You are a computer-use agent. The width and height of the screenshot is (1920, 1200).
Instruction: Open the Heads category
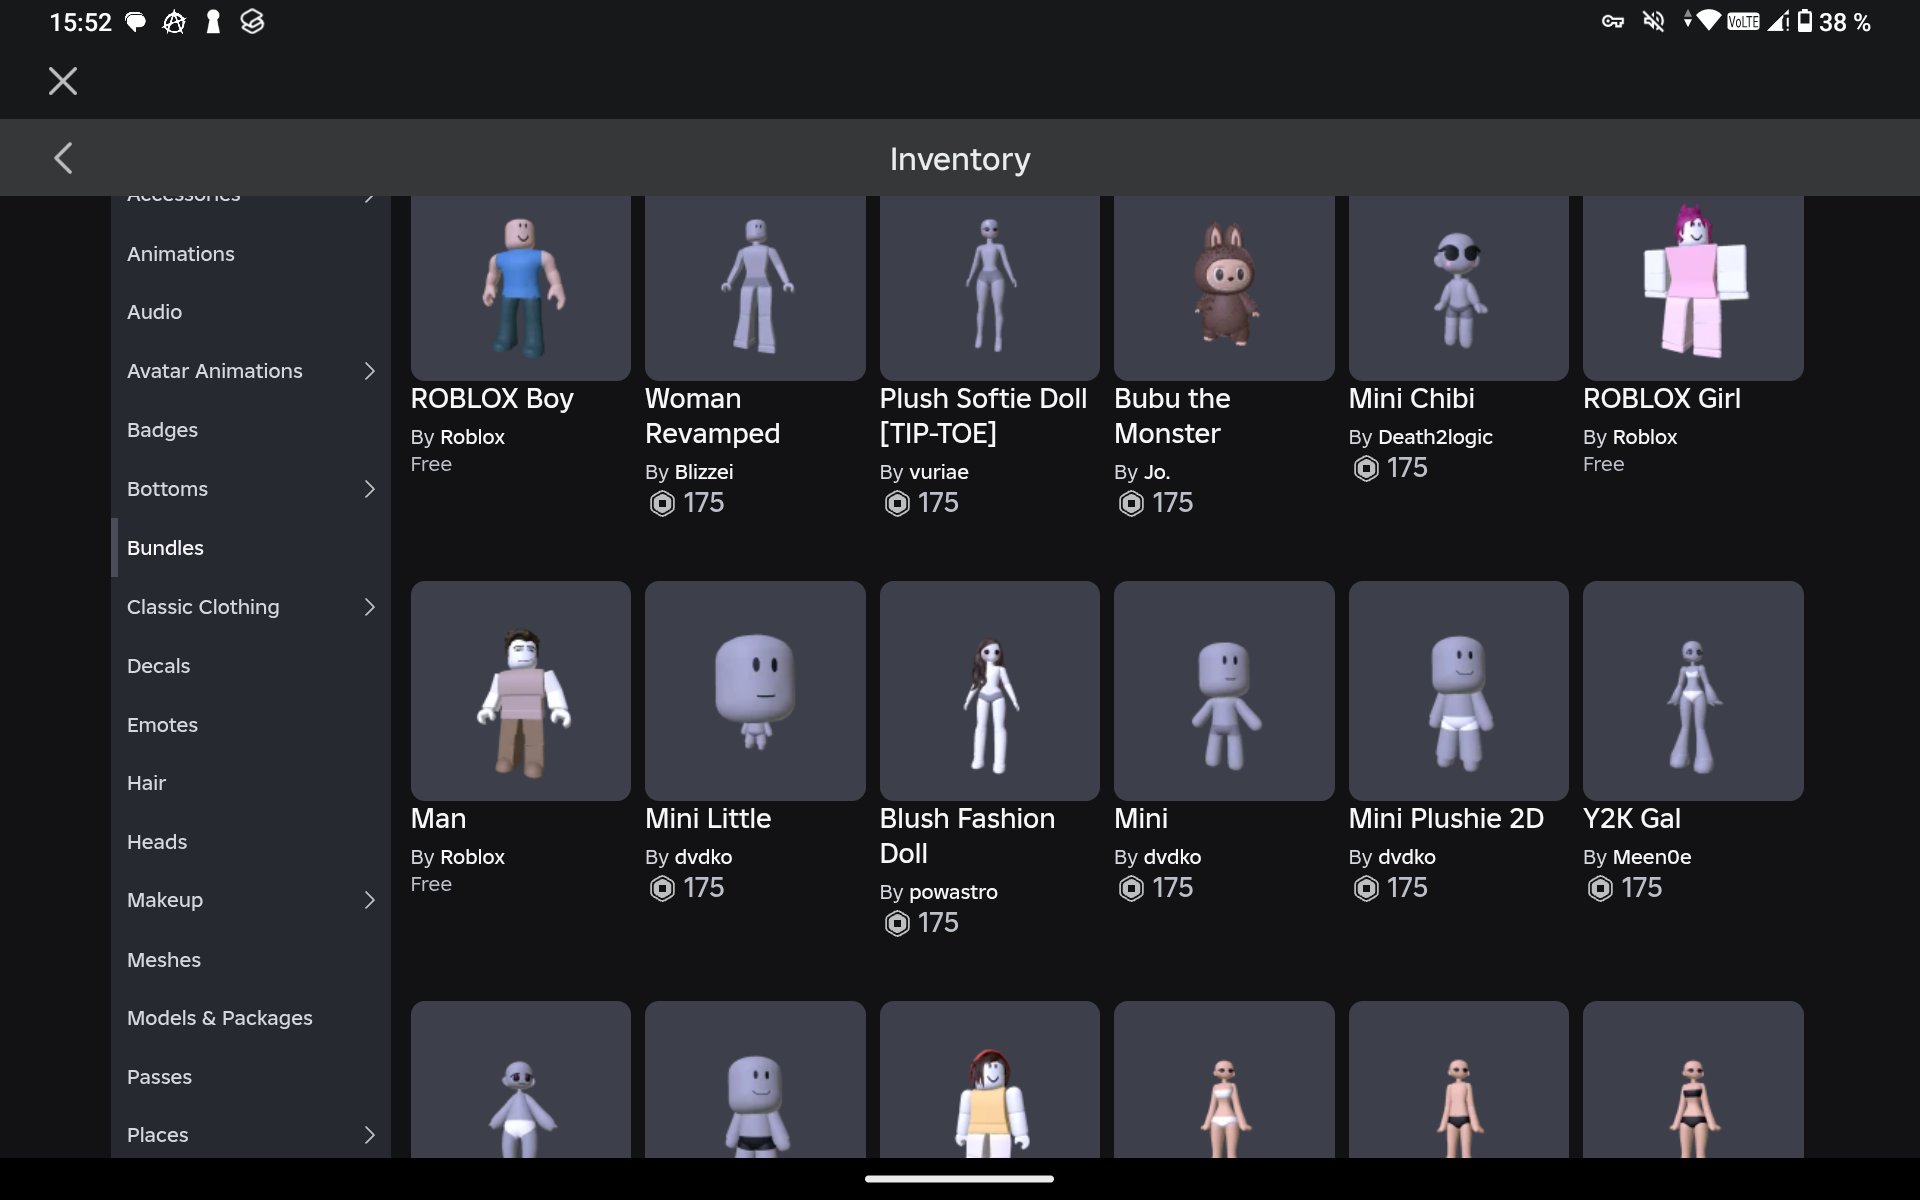[x=250, y=842]
